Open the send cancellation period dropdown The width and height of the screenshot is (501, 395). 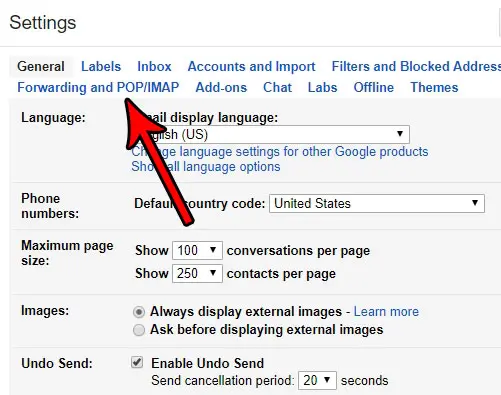coord(317,380)
